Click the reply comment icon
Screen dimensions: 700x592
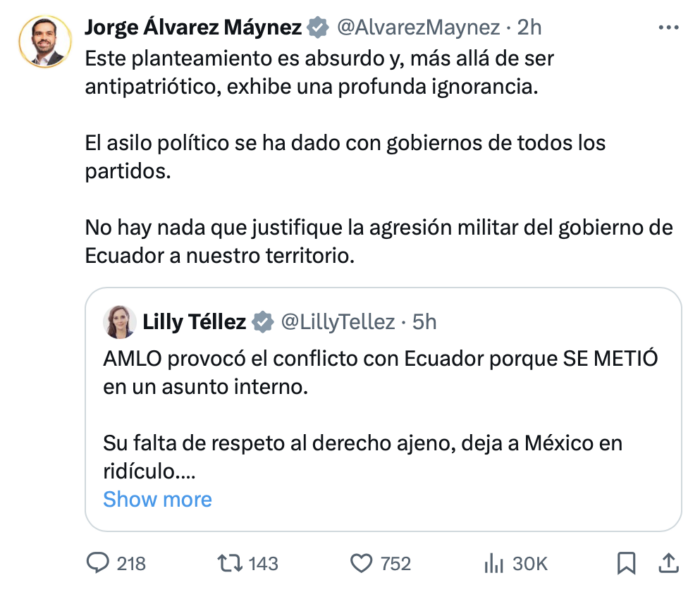tap(98, 563)
